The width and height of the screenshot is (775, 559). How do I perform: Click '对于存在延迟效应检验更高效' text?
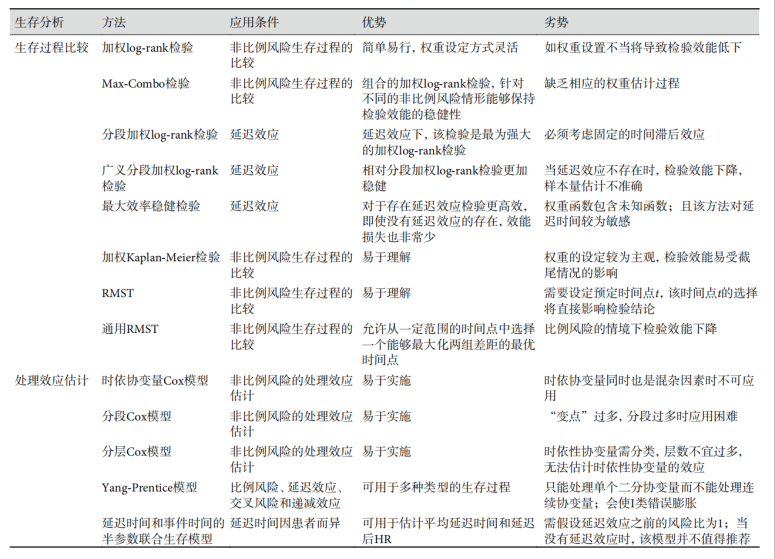coord(442,206)
